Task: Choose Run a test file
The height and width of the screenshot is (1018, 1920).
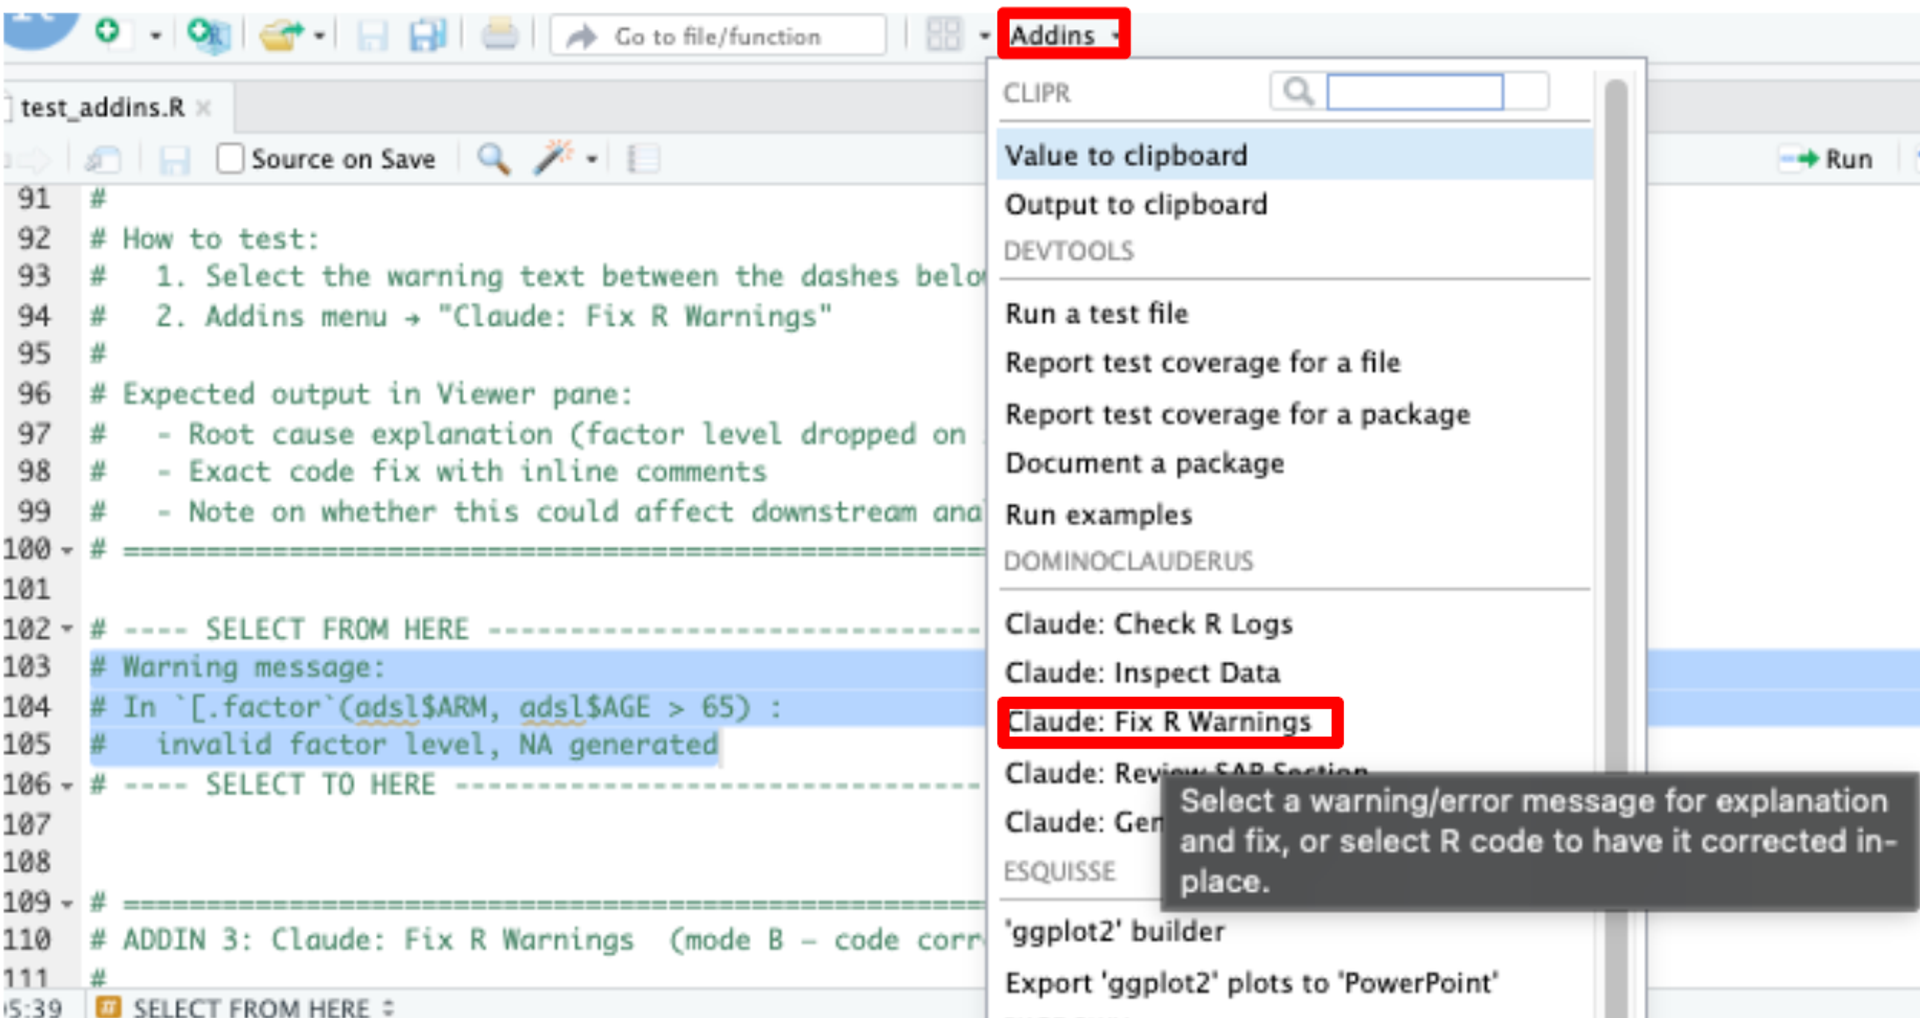Action: (x=1294, y=314)
